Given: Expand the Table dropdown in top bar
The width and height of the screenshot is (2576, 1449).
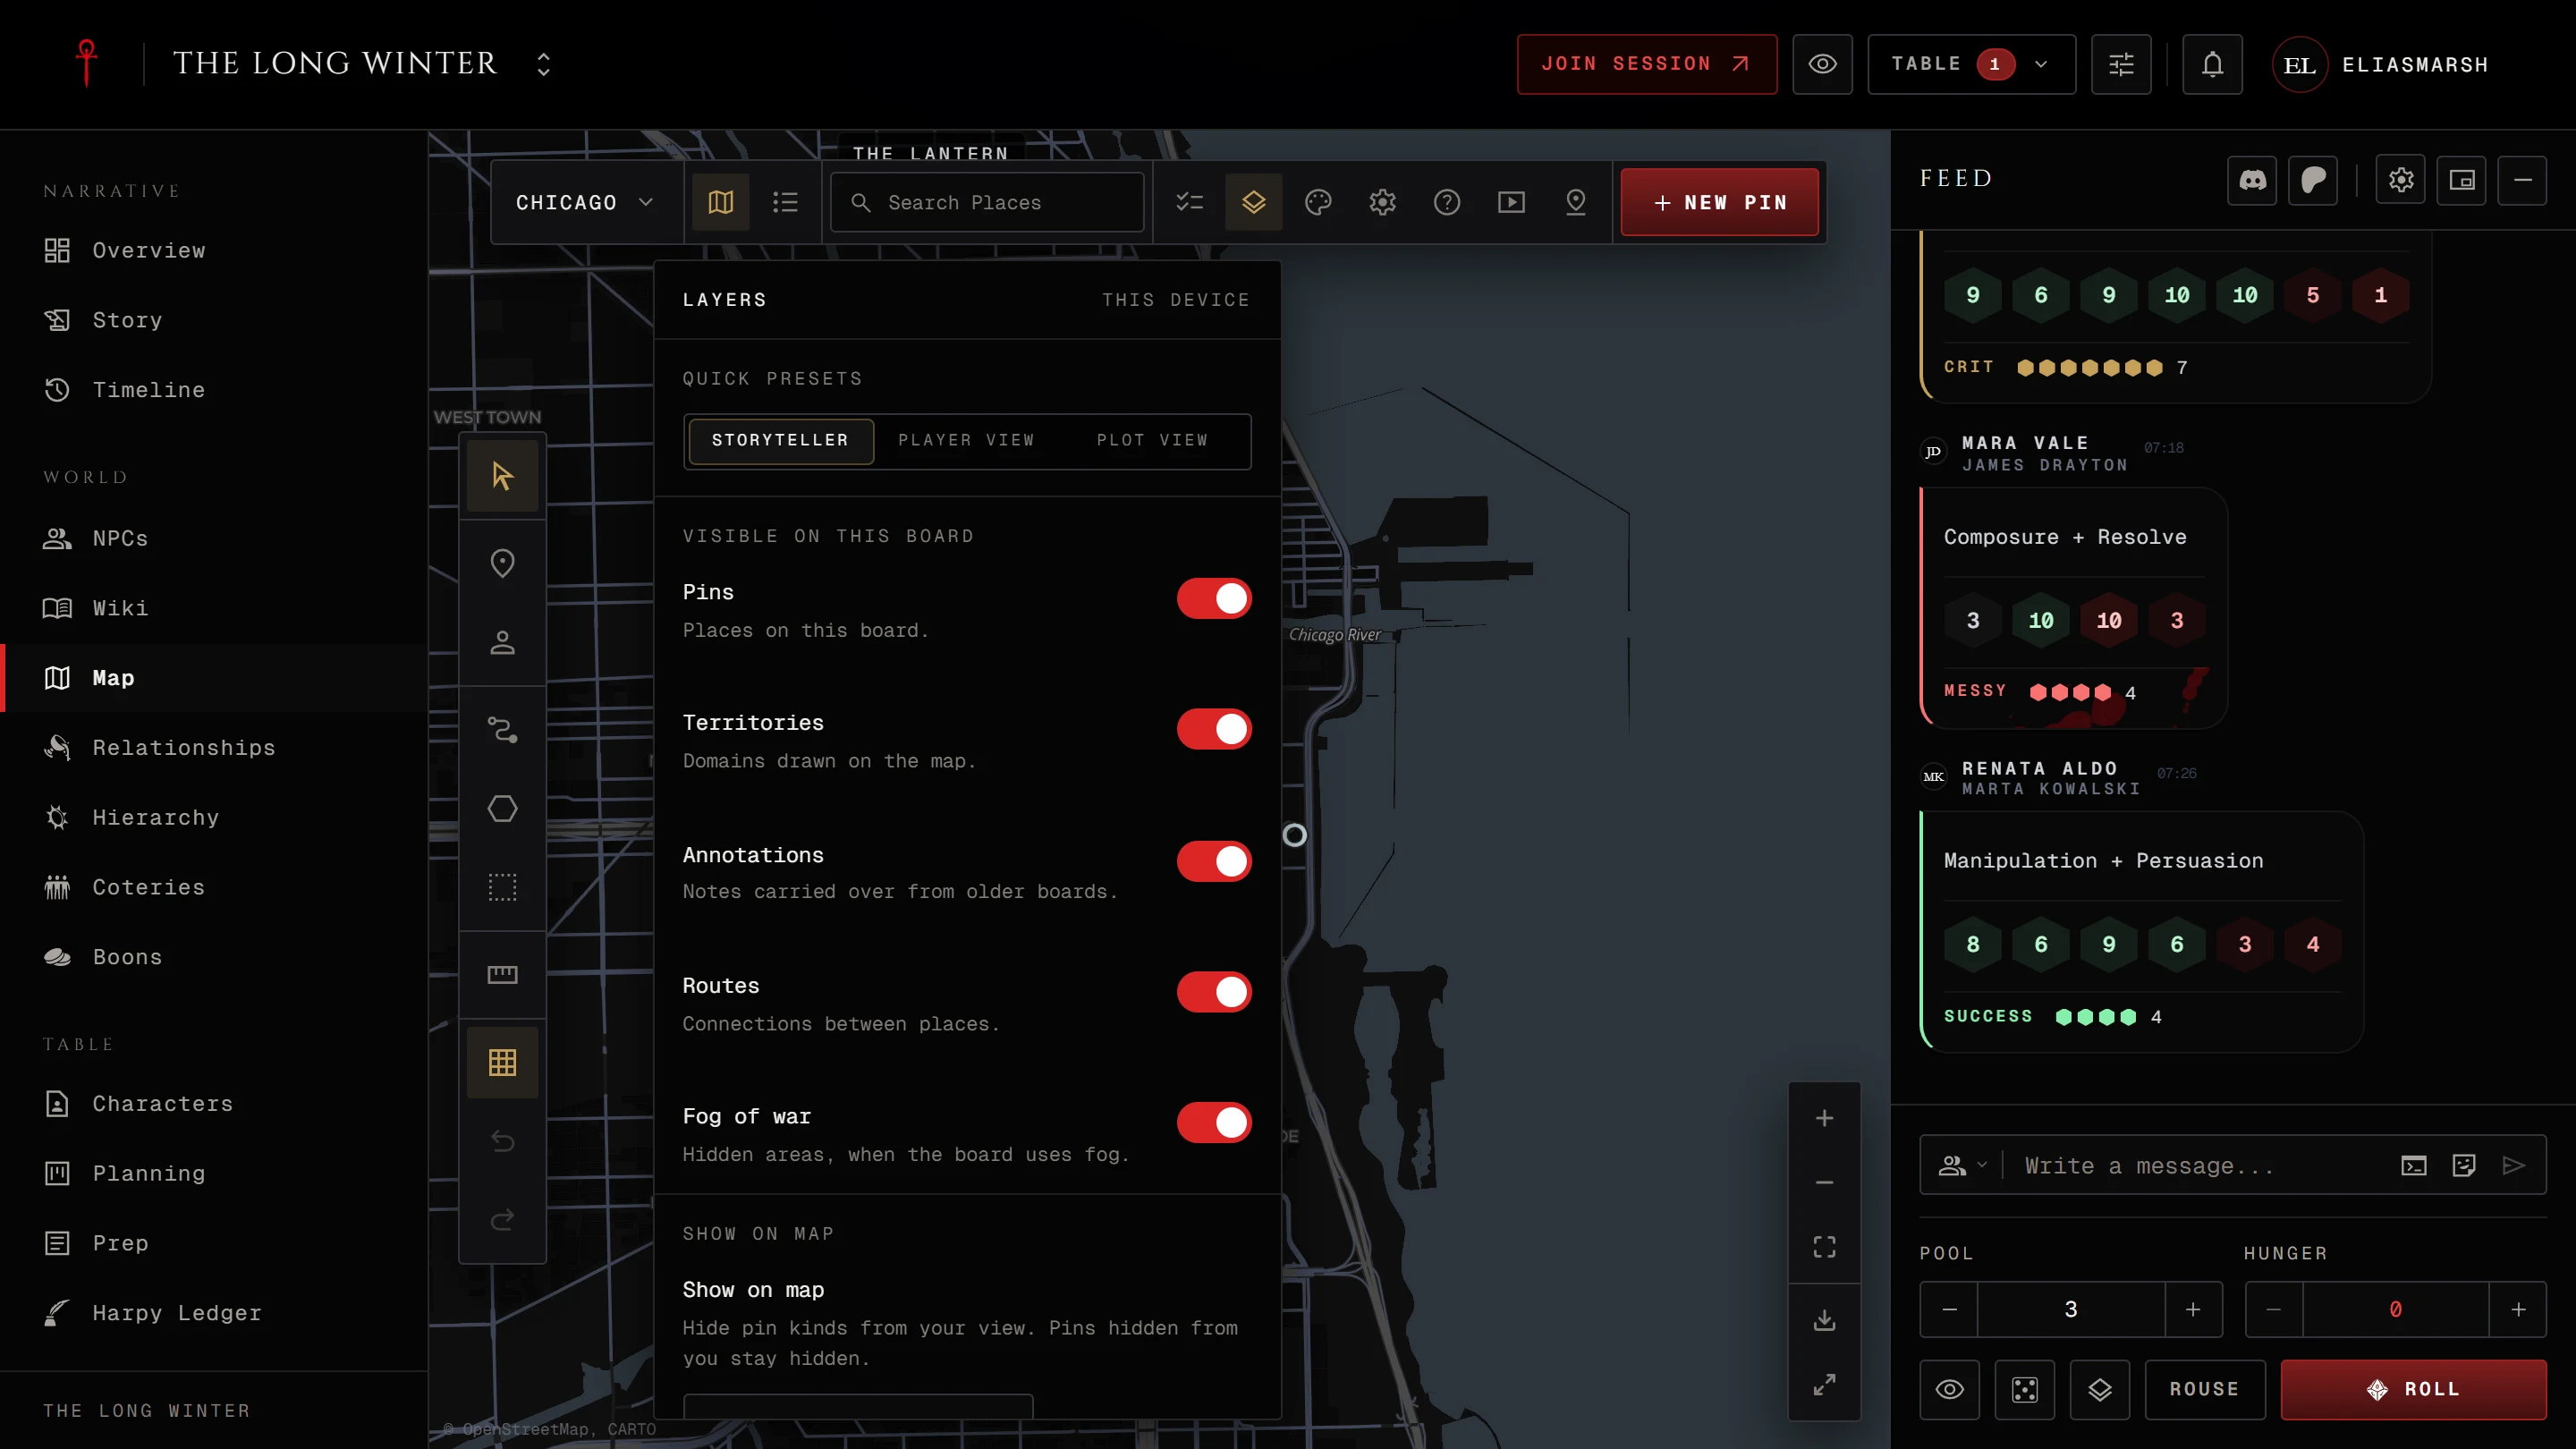Looking at the screenshot, I should click(1971, 64).
